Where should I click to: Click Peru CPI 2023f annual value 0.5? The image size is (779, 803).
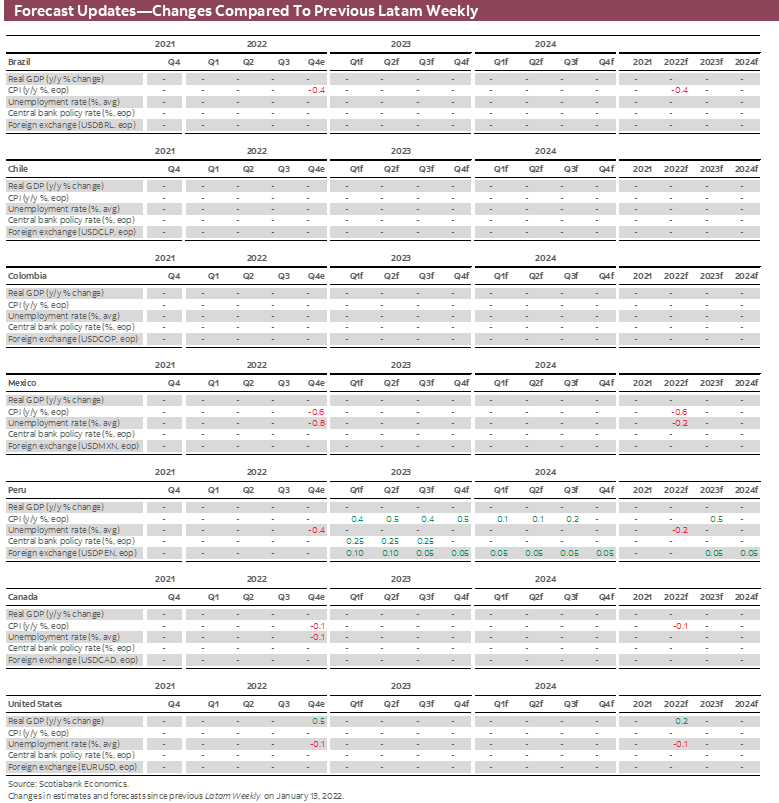(x=717, y=519)
